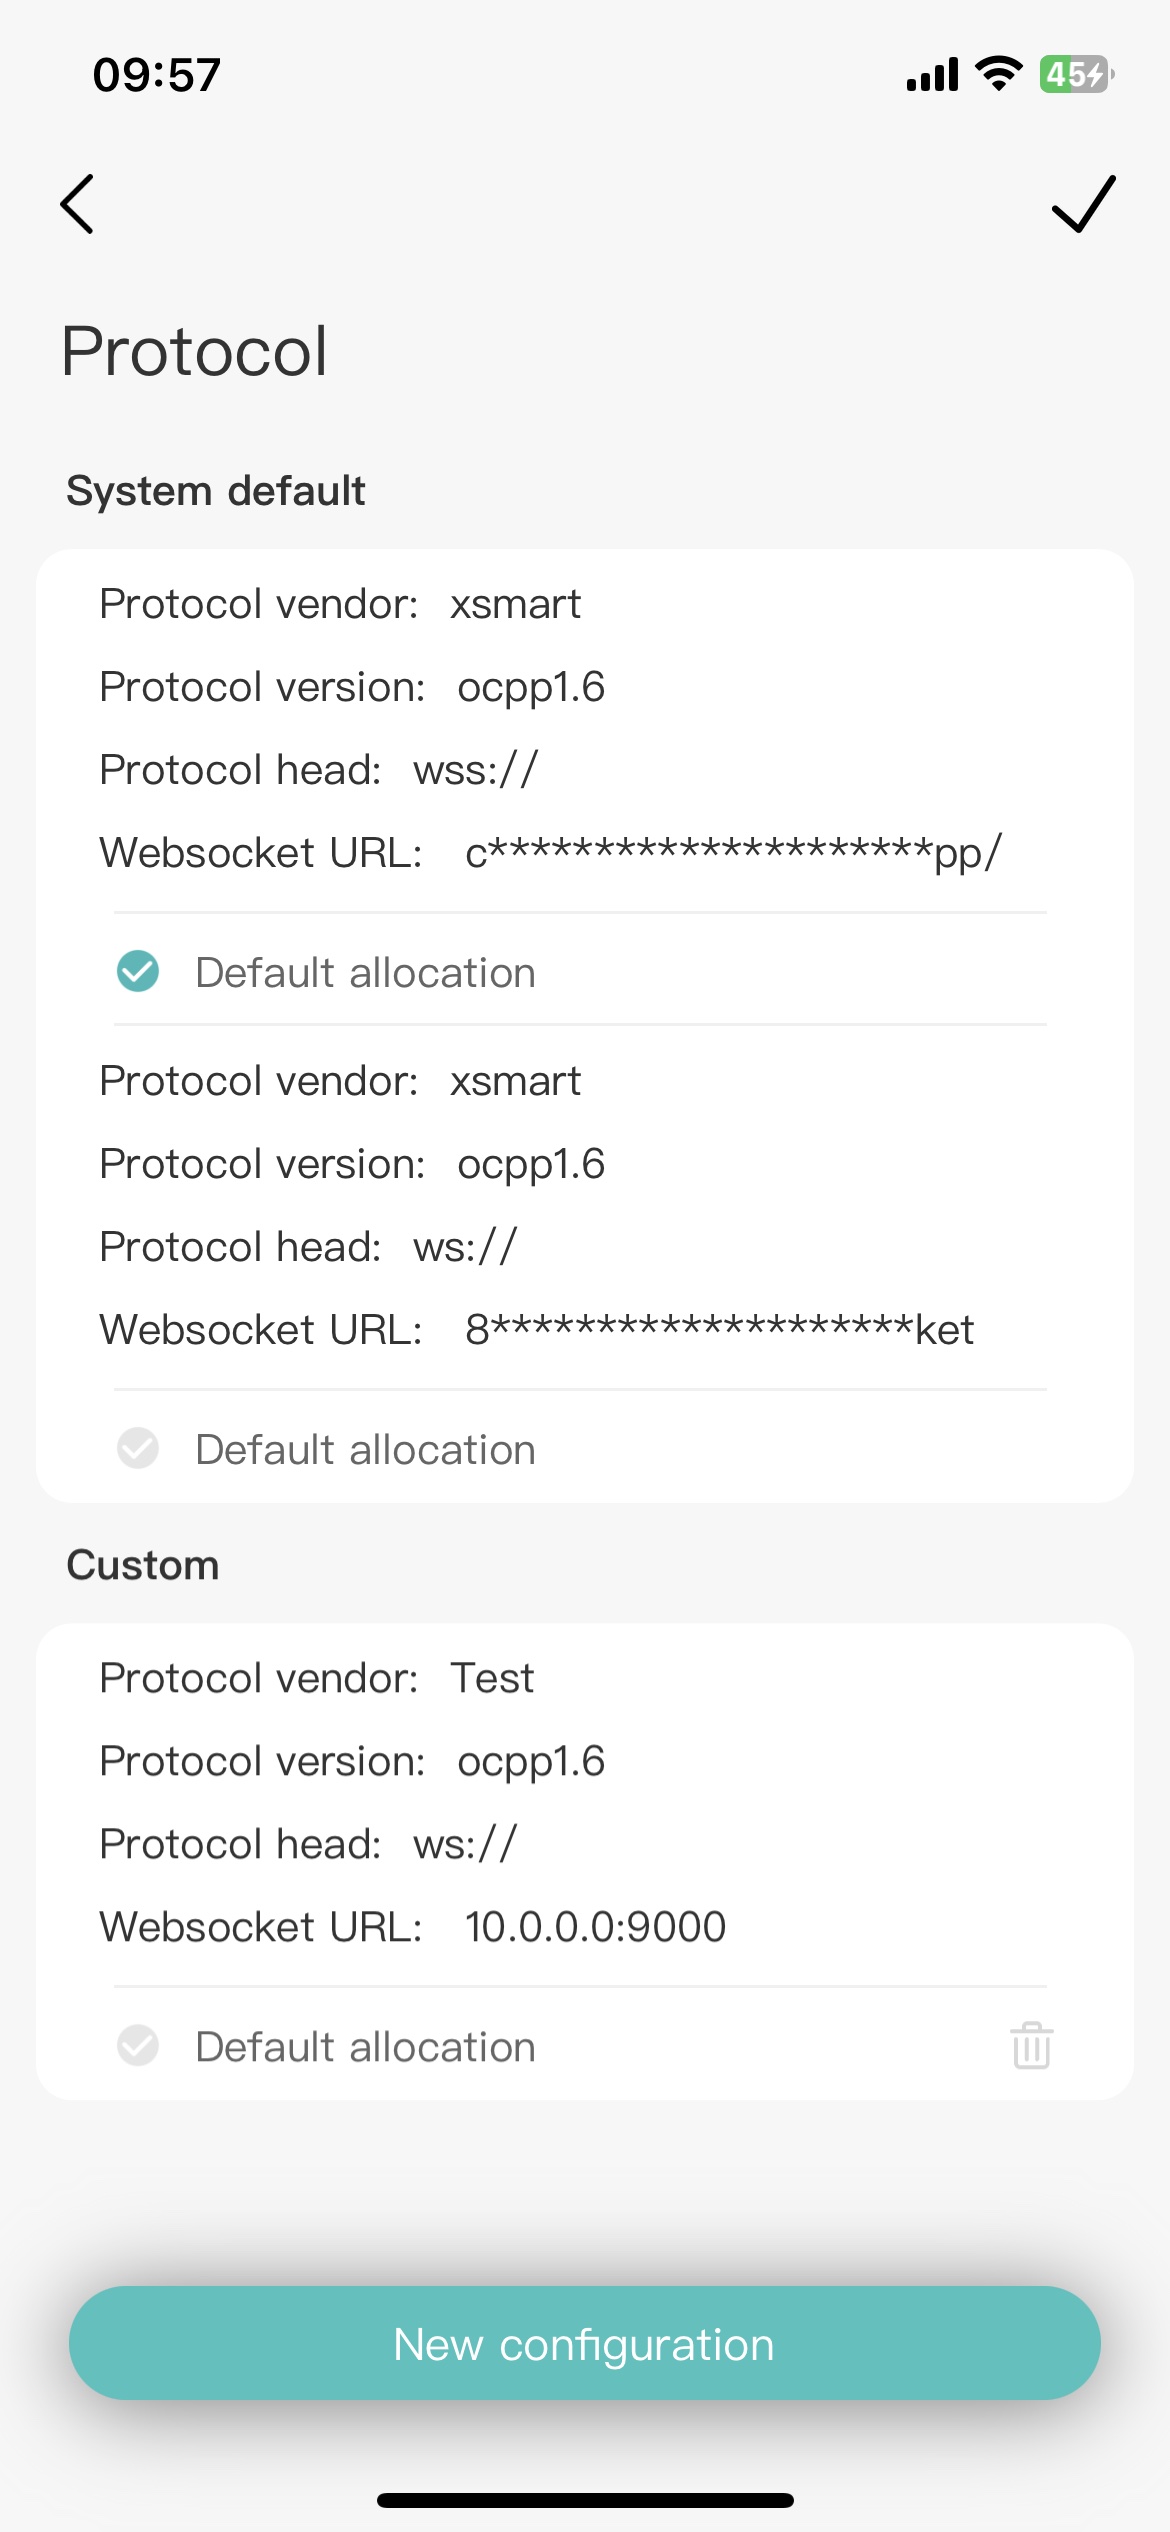This screenshot has width=1170, height=2532.
Task: Go back using the back arrow
Action: pyautogui.click(x=78, y=204)
